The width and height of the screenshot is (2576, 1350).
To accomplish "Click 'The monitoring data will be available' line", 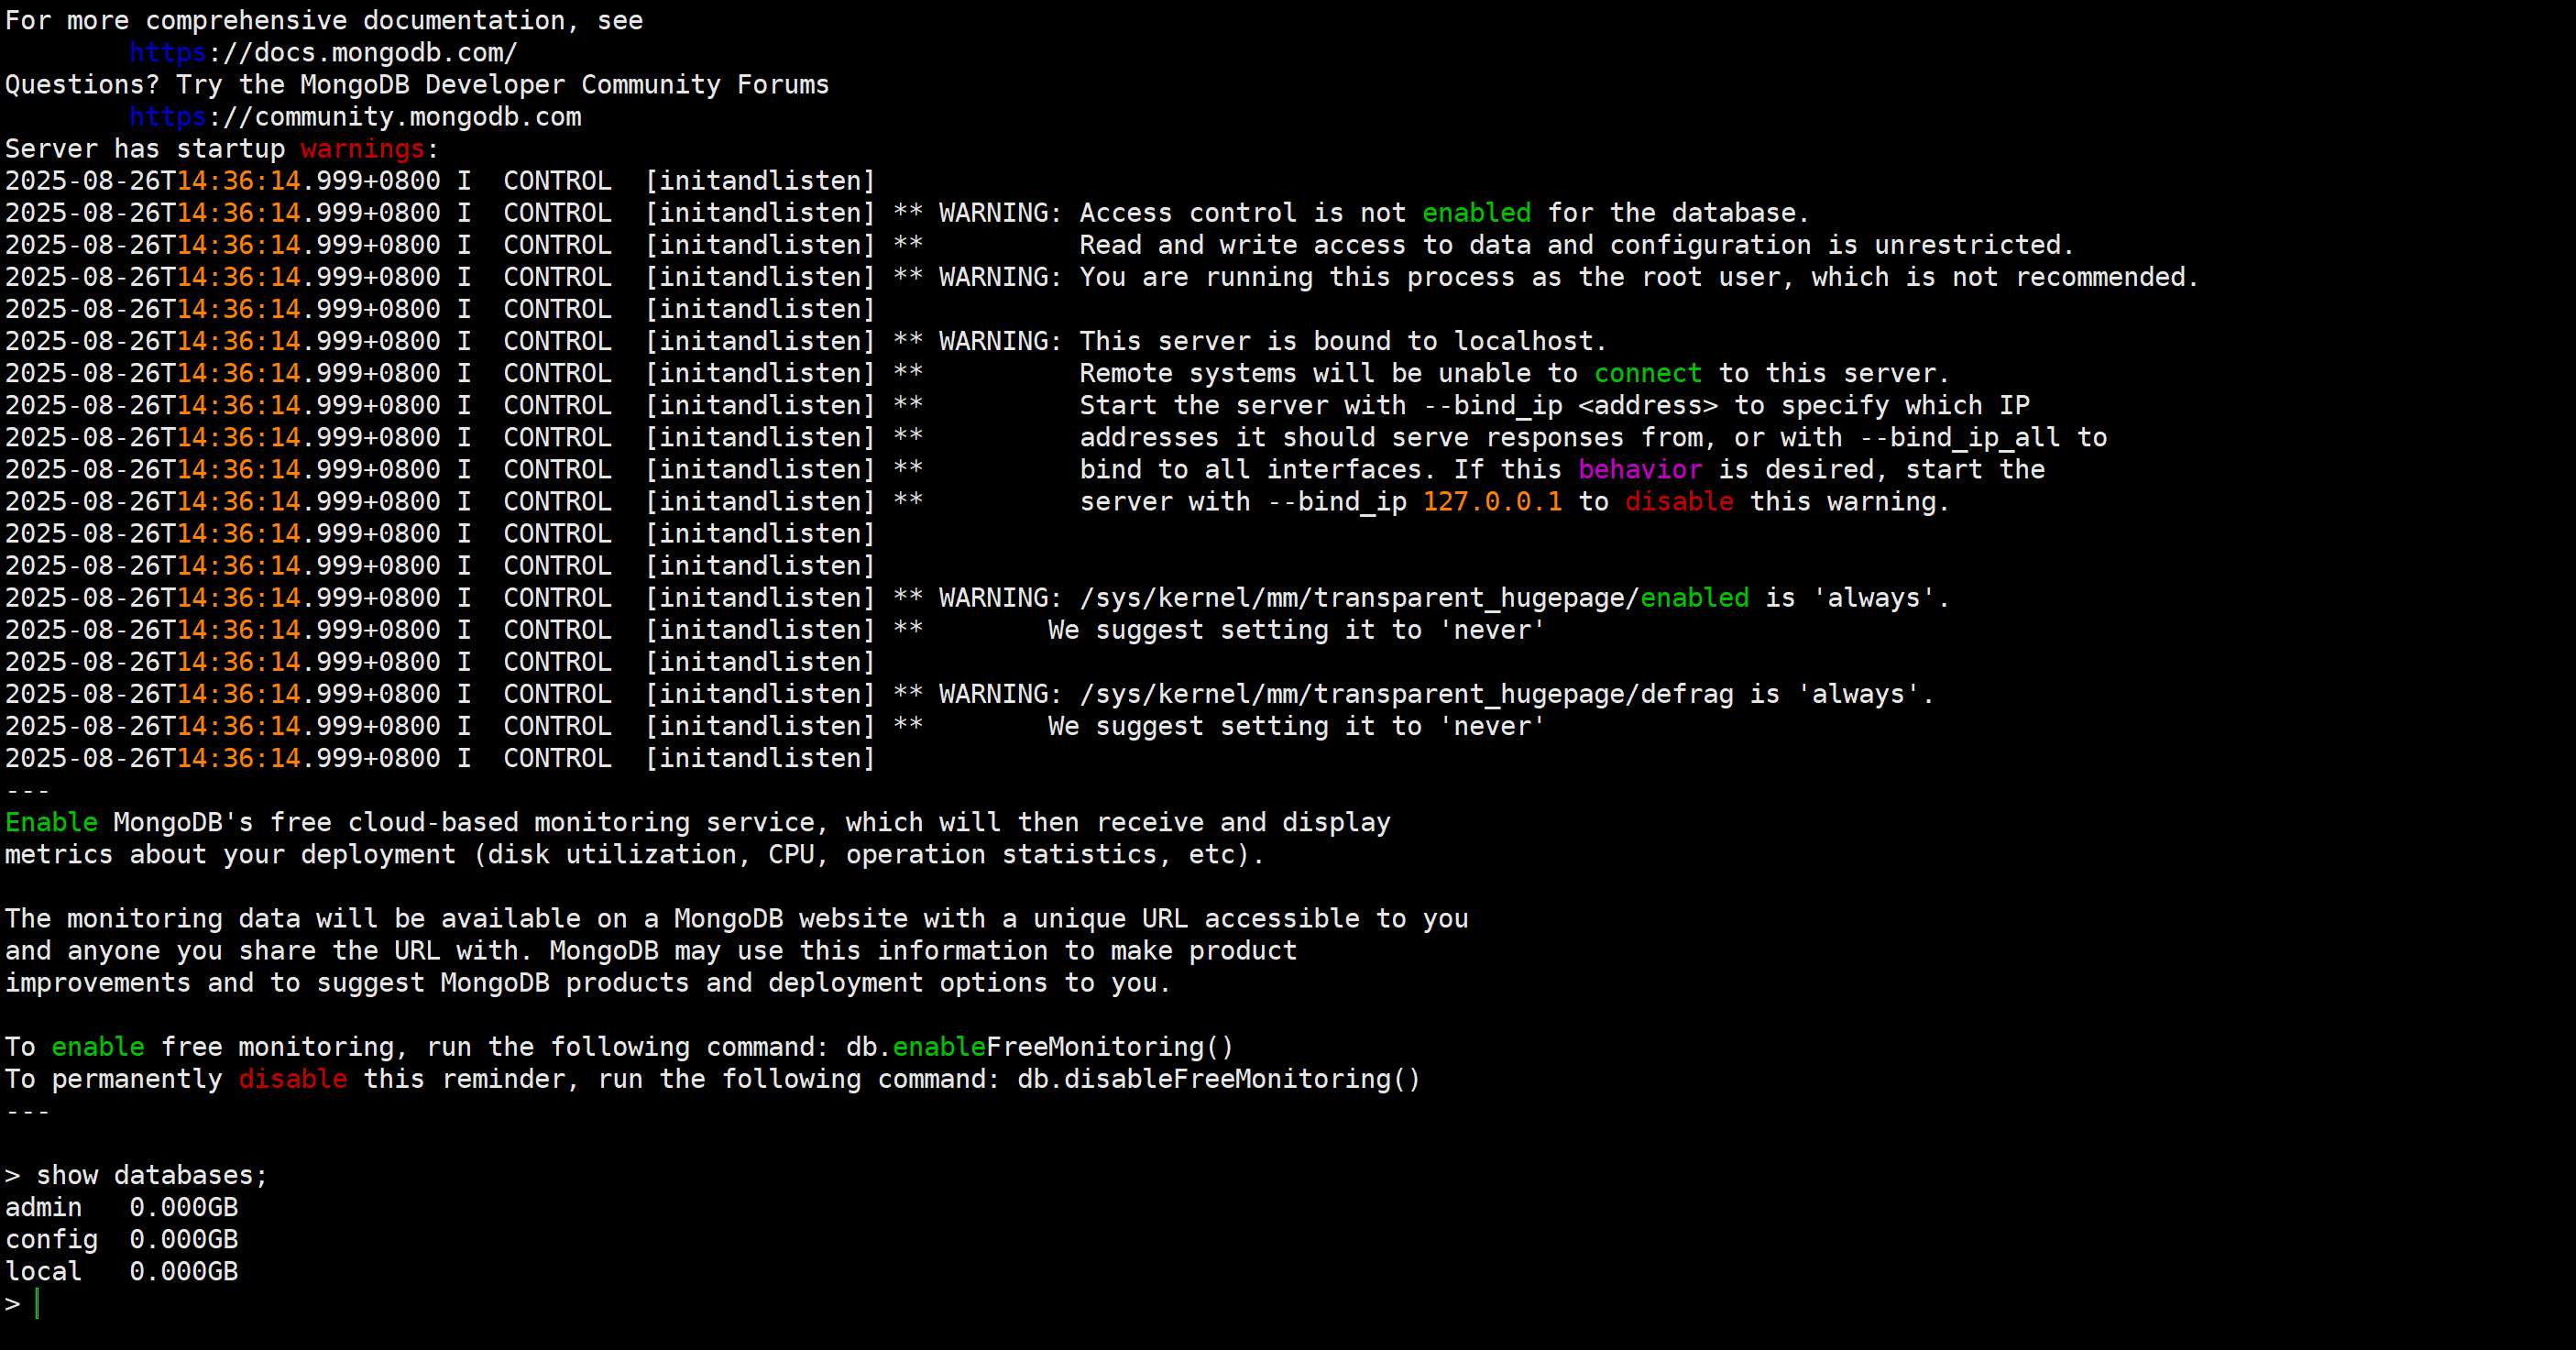I will [737, 918].
